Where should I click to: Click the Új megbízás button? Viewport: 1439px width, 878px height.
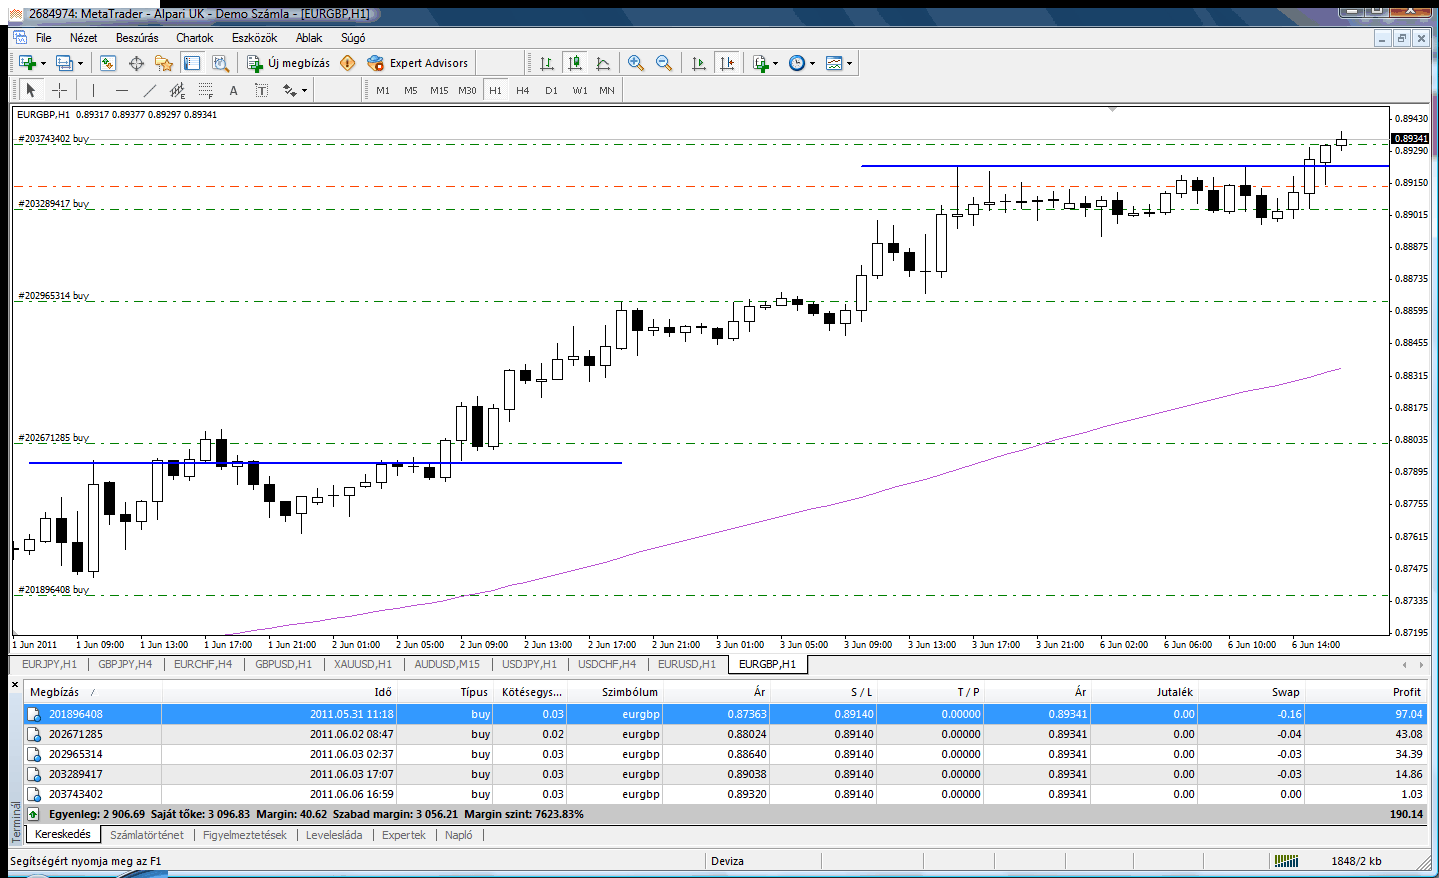(x=288, y=63)
